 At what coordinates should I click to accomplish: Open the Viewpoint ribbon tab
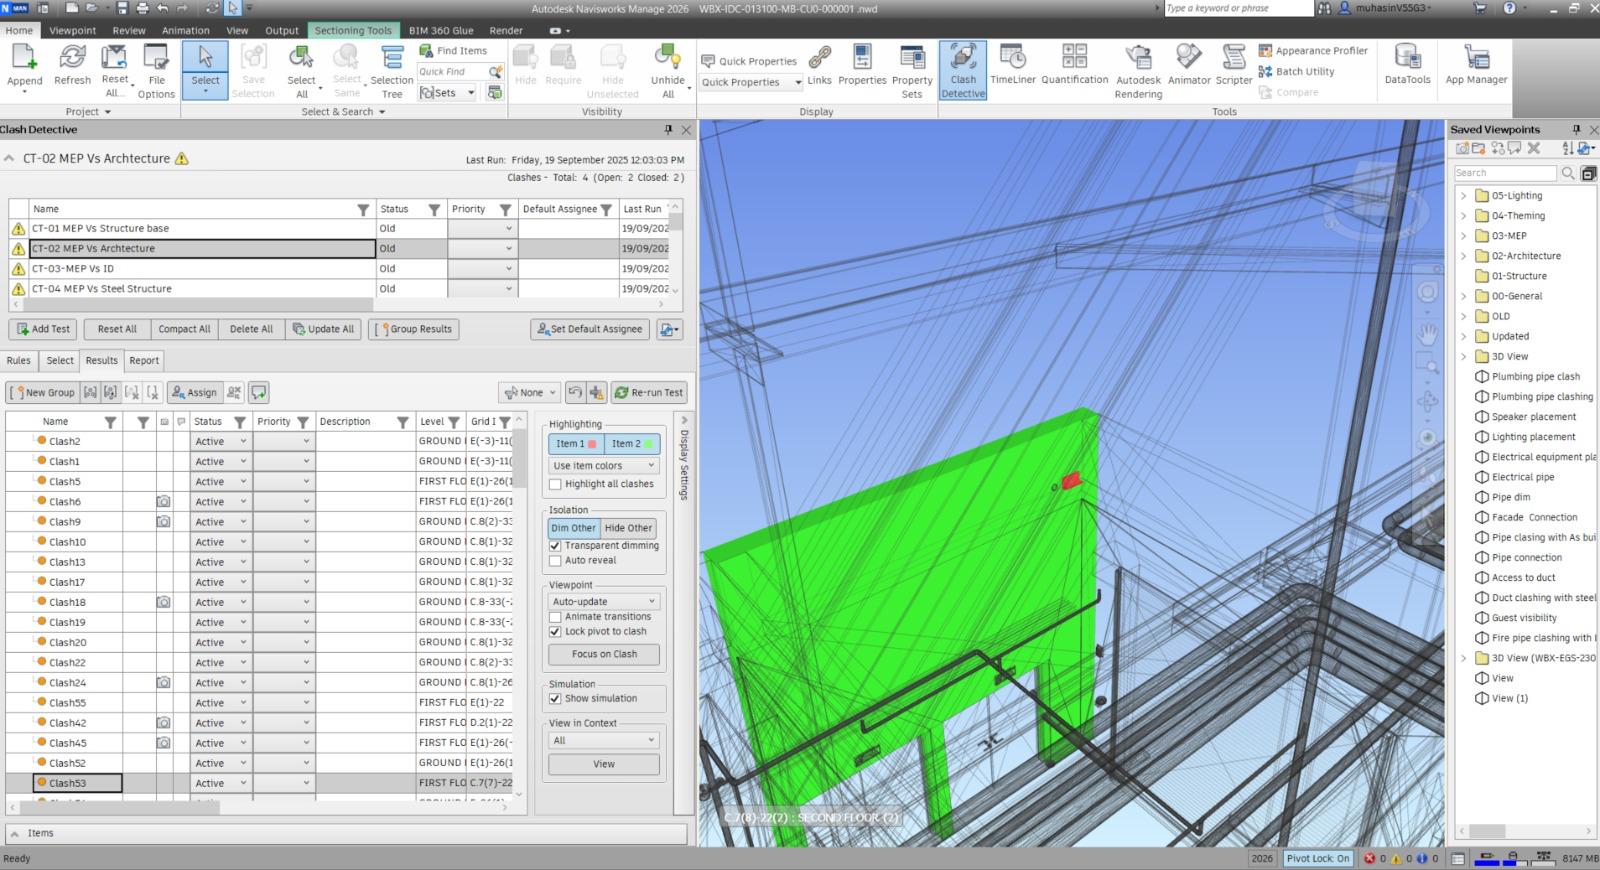[x=73, y=30]
